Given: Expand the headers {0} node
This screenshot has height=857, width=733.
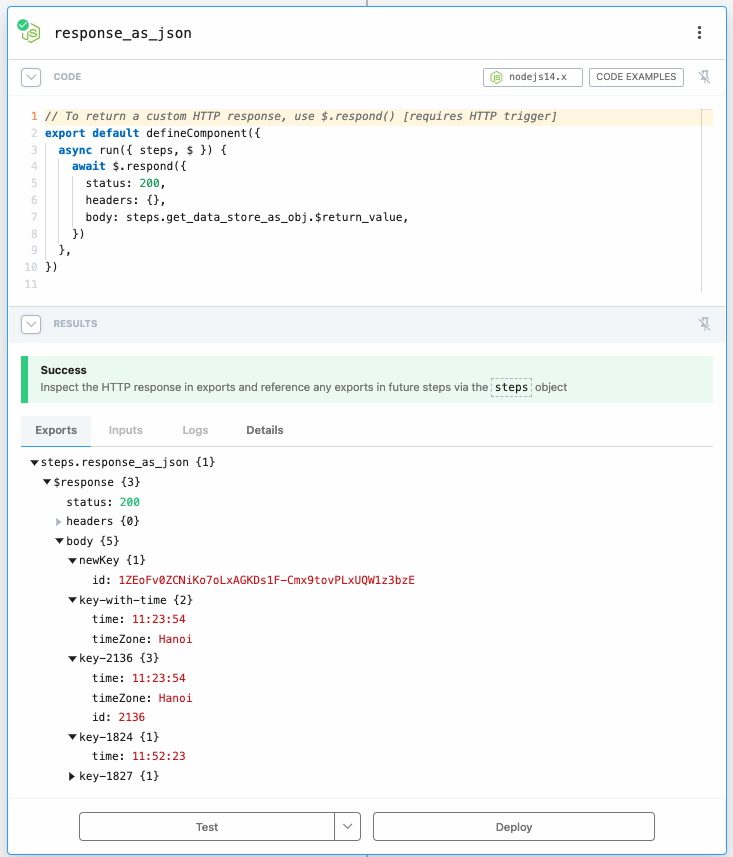Looking at the screenshot, I should [x=58, y=521].
